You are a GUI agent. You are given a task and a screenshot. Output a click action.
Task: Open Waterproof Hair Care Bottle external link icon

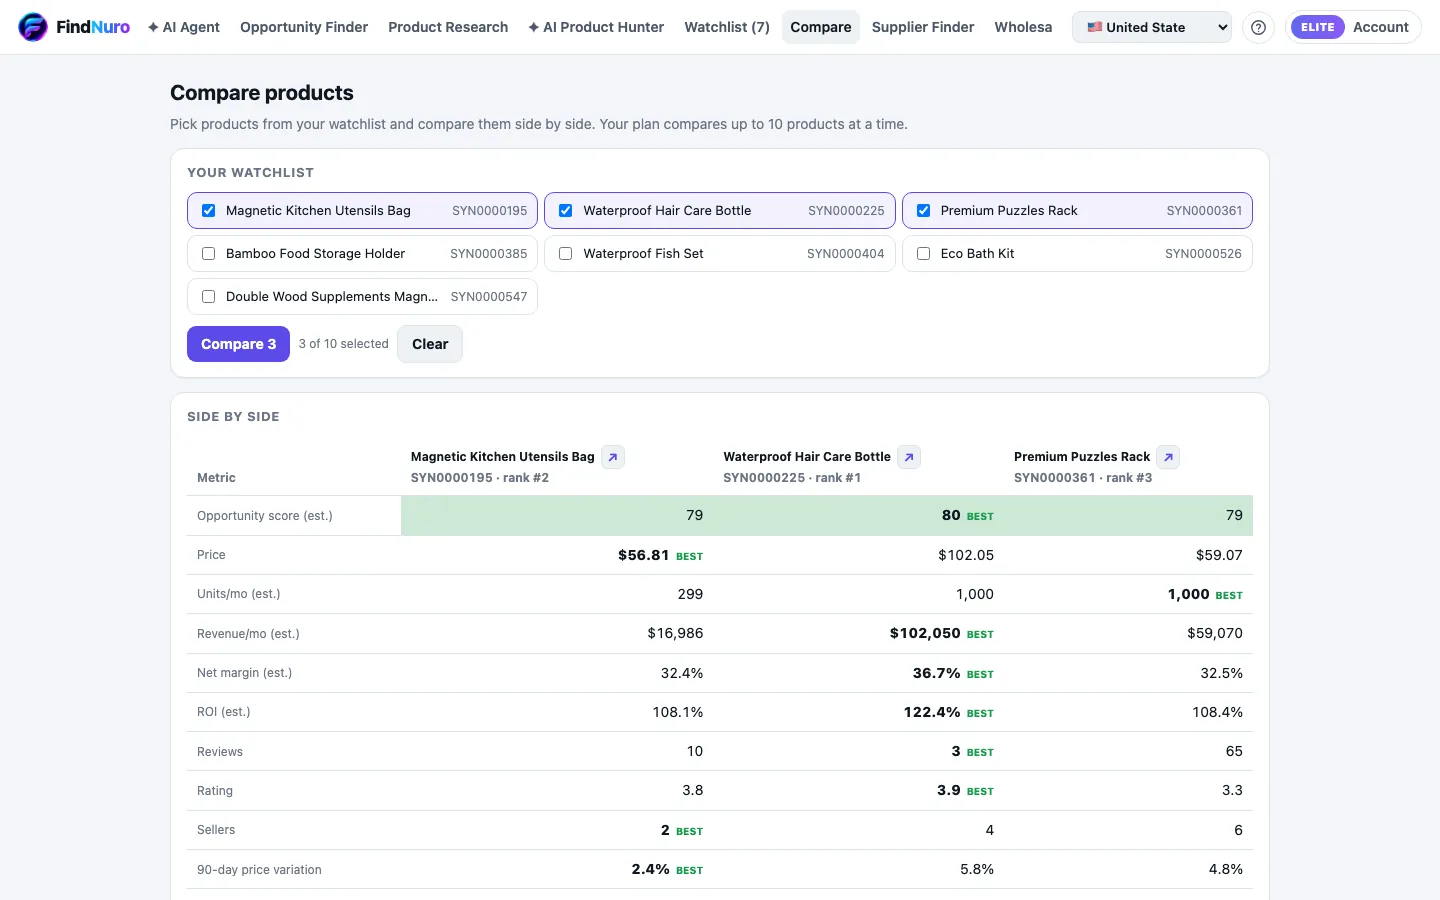click(909, 457)
